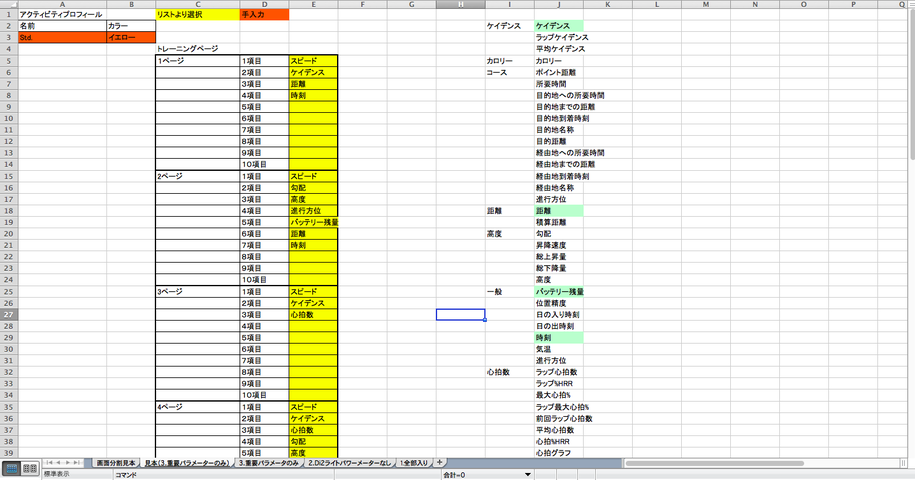Select the 3ページ cell

click(x=198, y=292)
